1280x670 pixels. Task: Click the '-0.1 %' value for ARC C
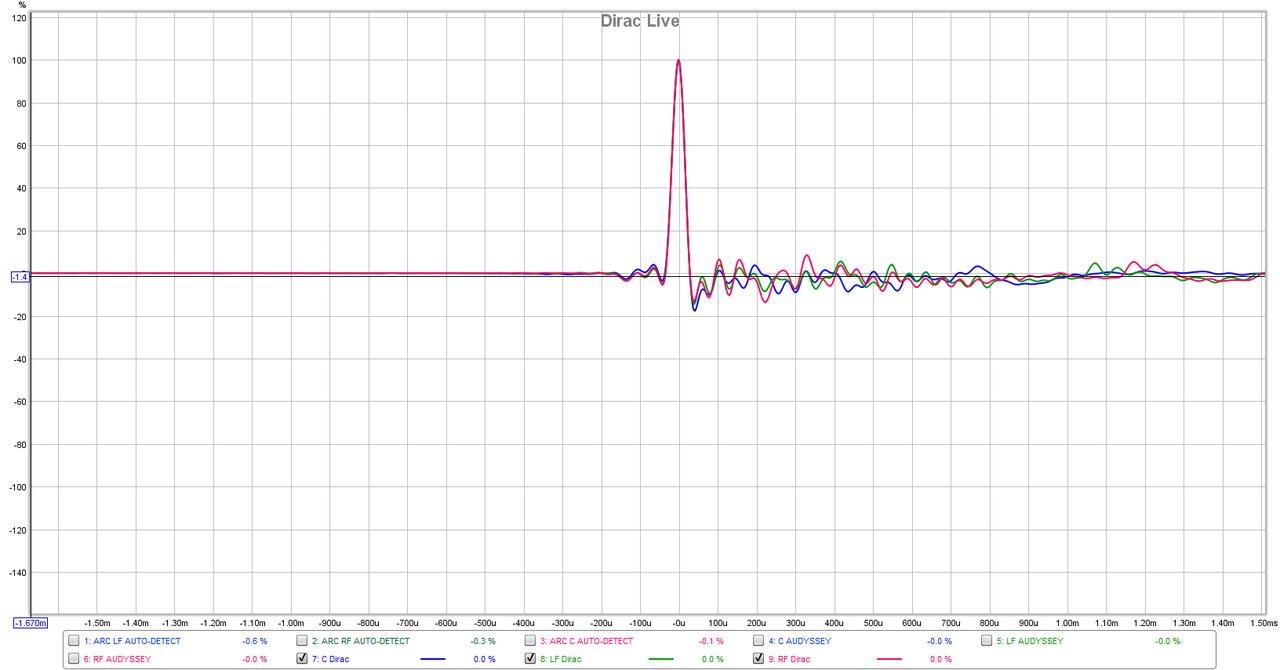click(x=711, y=641)
